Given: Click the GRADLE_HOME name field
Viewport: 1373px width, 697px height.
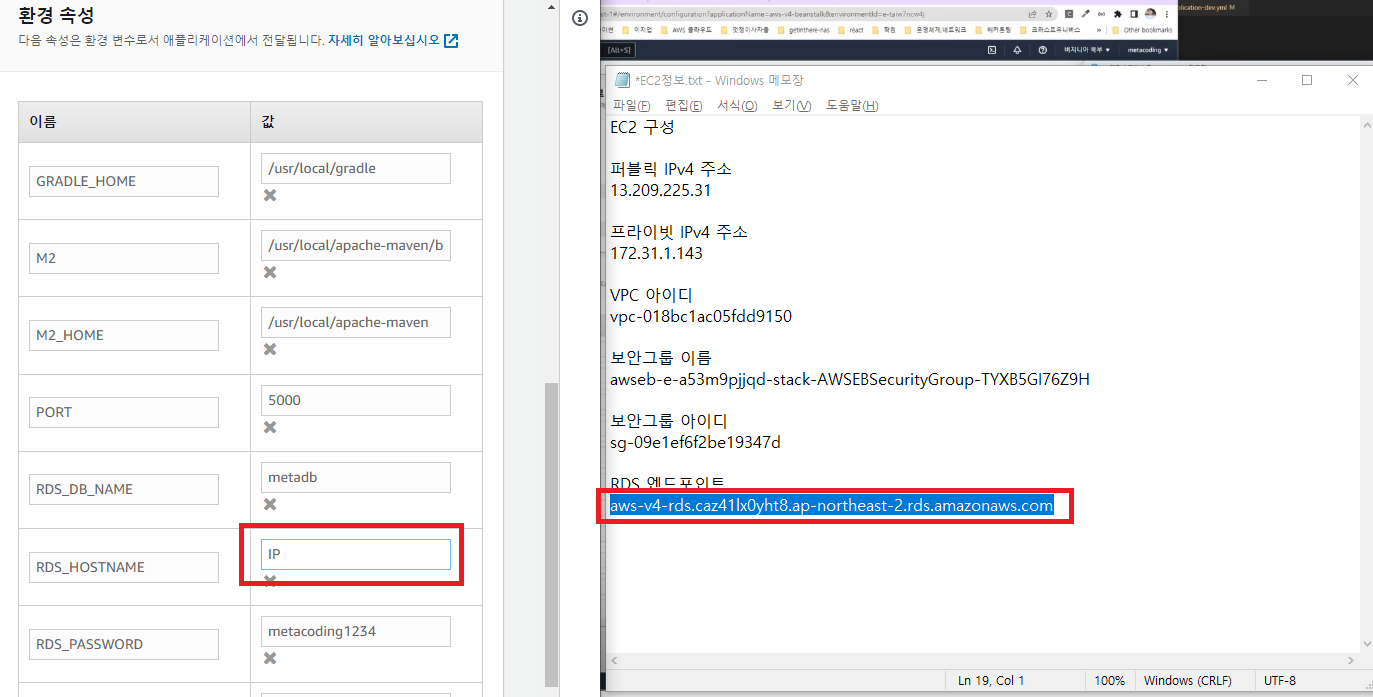Looking at the screenshot, I should 124,181.
